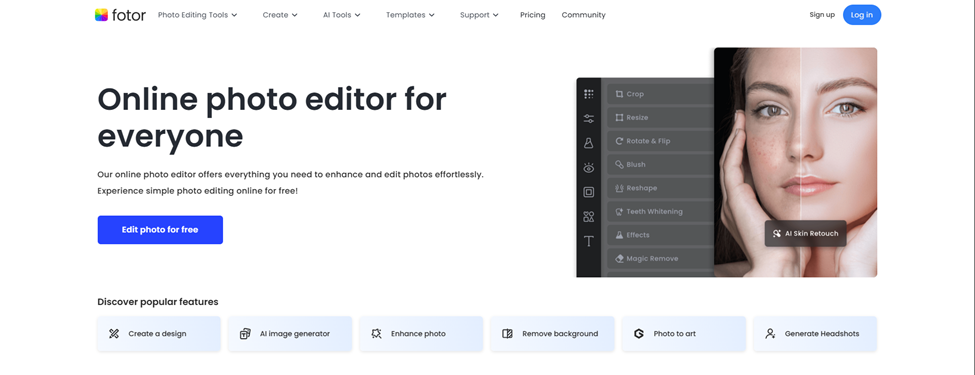Screen dimensions: 975x375
Task: Click the AI Skin Retouch badge
Action: [805, 233]
